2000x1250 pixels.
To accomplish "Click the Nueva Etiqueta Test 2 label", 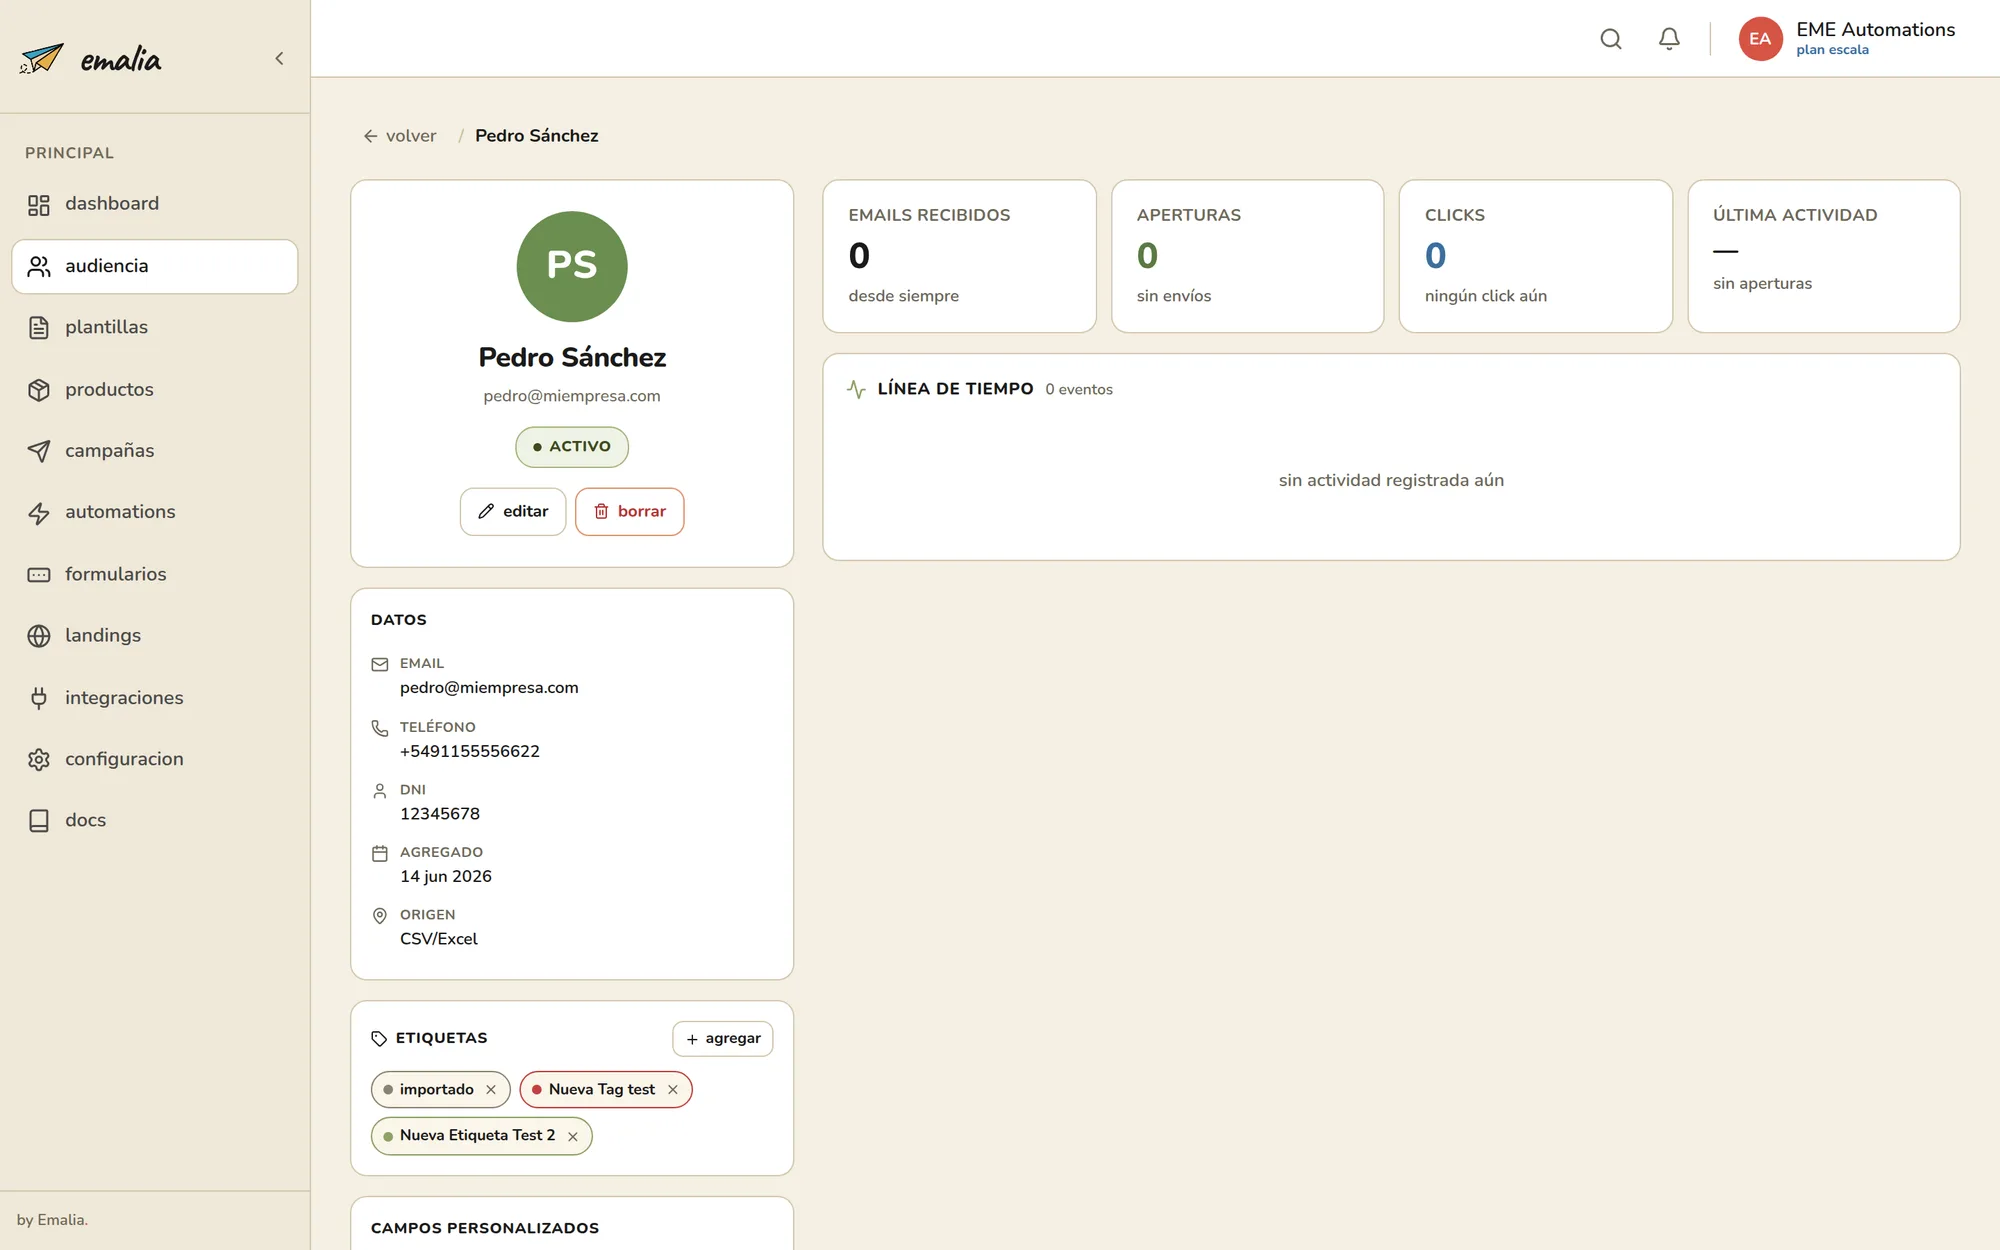I will click(x=478, y=1136).
